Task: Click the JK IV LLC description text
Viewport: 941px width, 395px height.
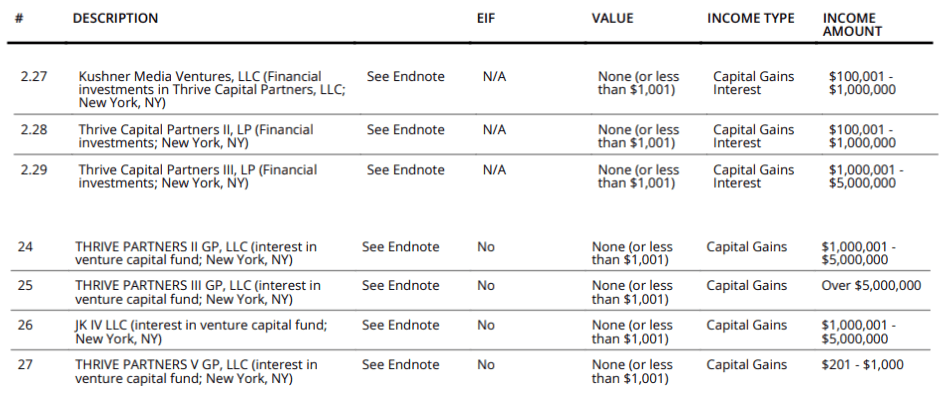Action: pyautogui.click(x=201, y=332)
